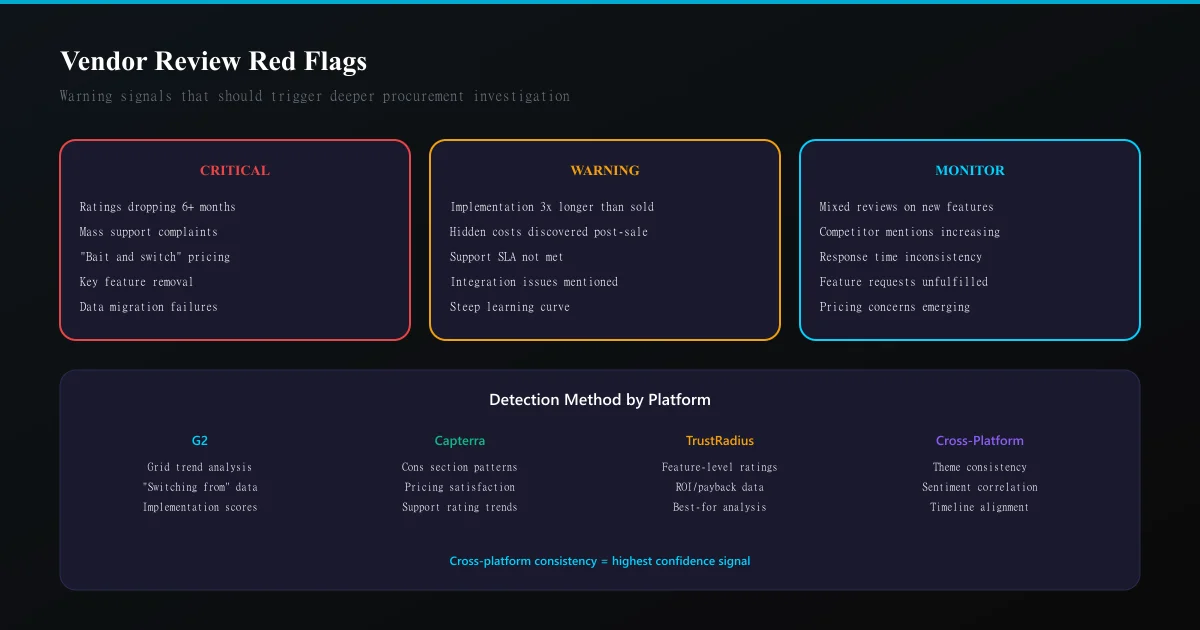
Task: Click 'Mixed reviews on new features'
Action: click(x=907, y=207)
